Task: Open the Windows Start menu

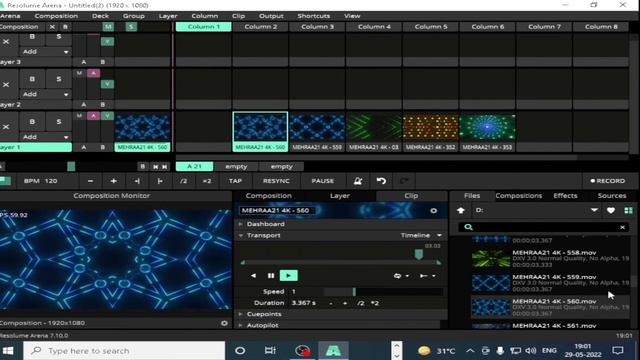Action: point(8,351)
